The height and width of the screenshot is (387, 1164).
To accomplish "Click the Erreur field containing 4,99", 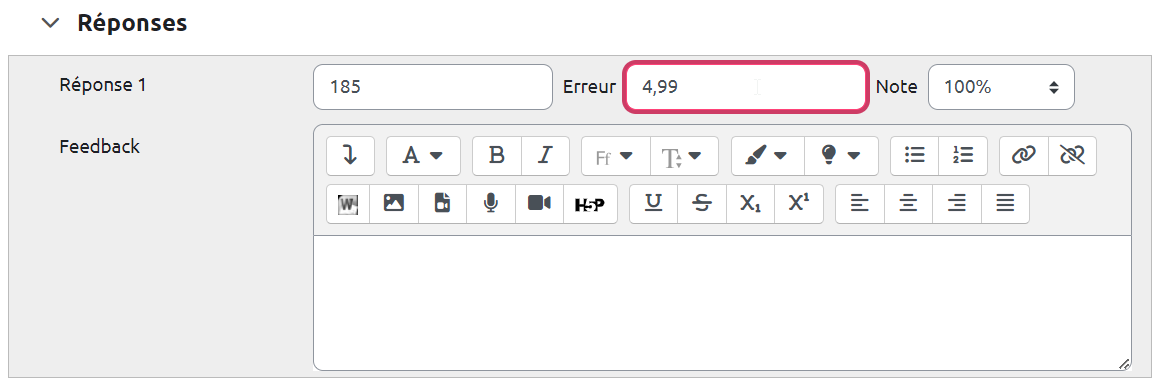I will click(745, 87).
